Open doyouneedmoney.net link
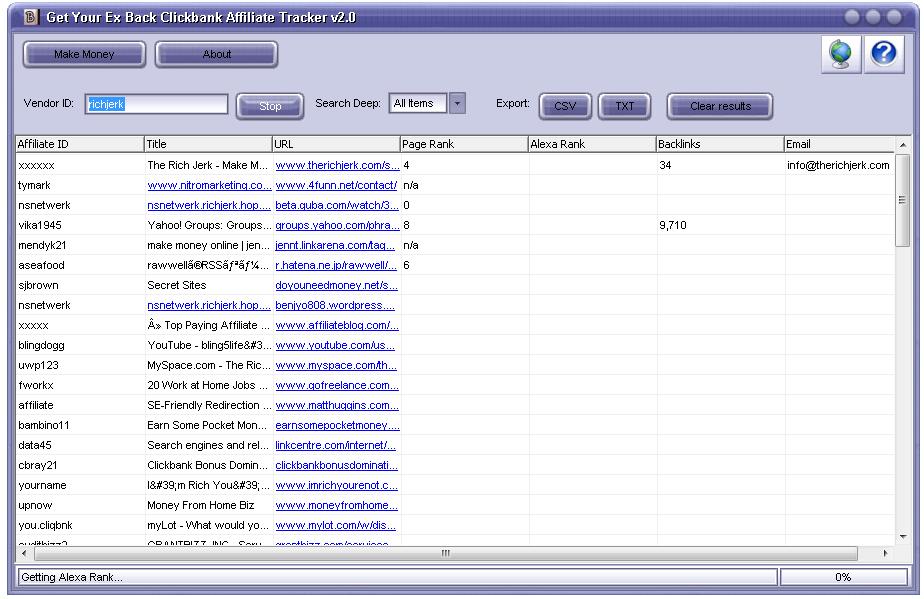This screenshot has height=599, width=924. 336,286
